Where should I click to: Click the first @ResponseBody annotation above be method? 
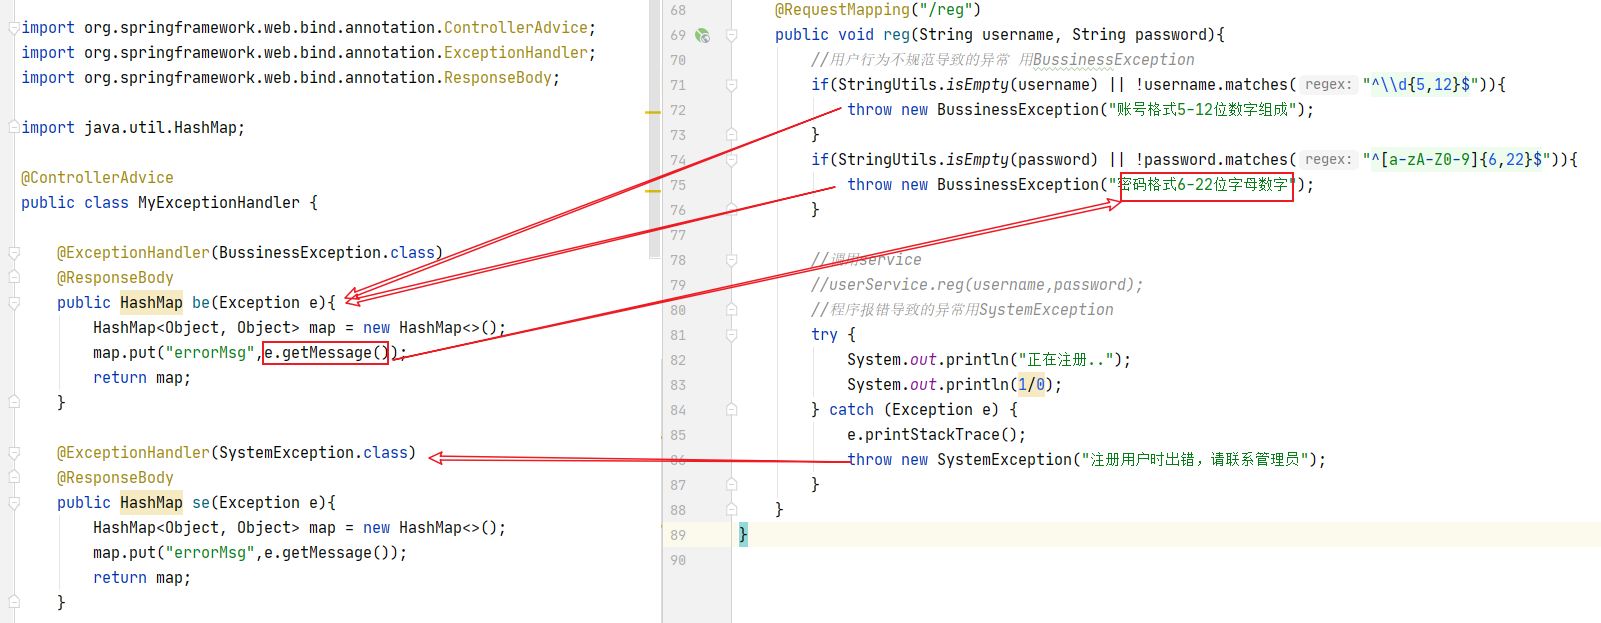point(115,278)
